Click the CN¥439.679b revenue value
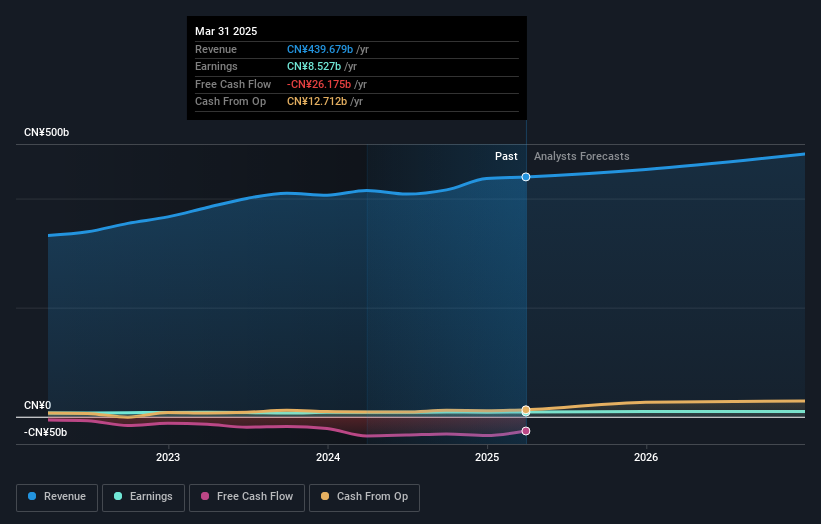 pyautogui.click(x=320, y=49)
